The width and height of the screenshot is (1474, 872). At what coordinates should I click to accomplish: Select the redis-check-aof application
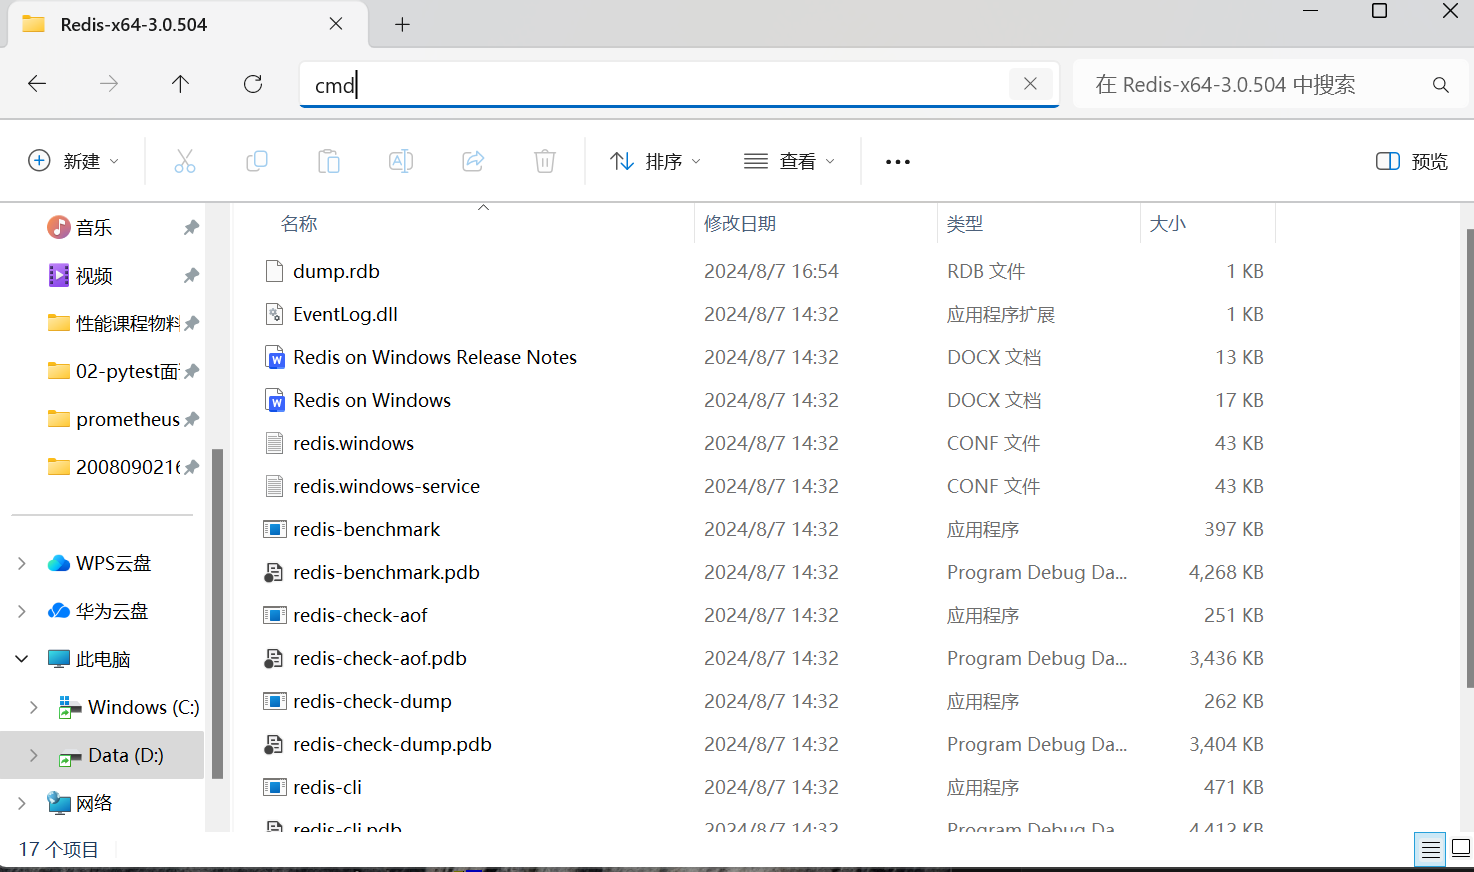pyautogui.click(x=360, y=615)
